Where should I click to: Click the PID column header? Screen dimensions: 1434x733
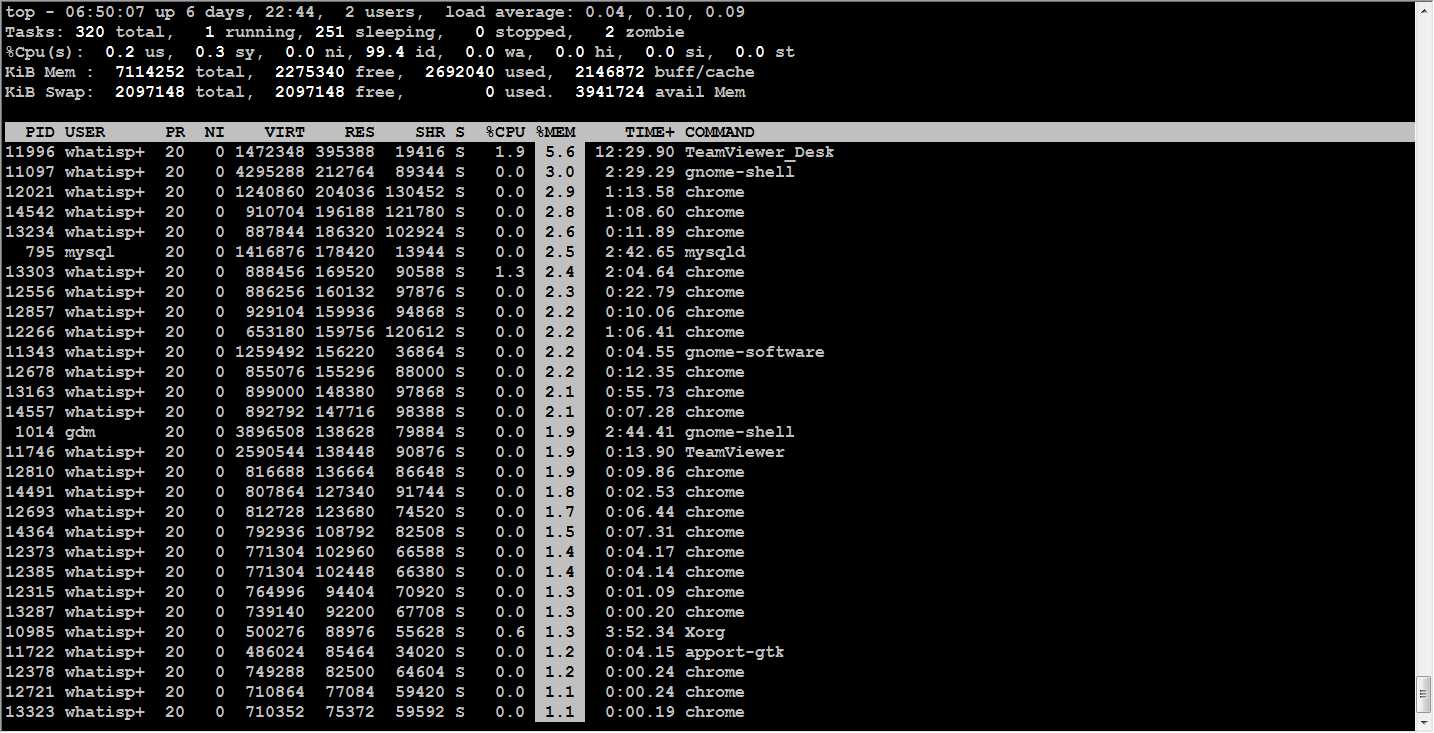click(40, 132)
